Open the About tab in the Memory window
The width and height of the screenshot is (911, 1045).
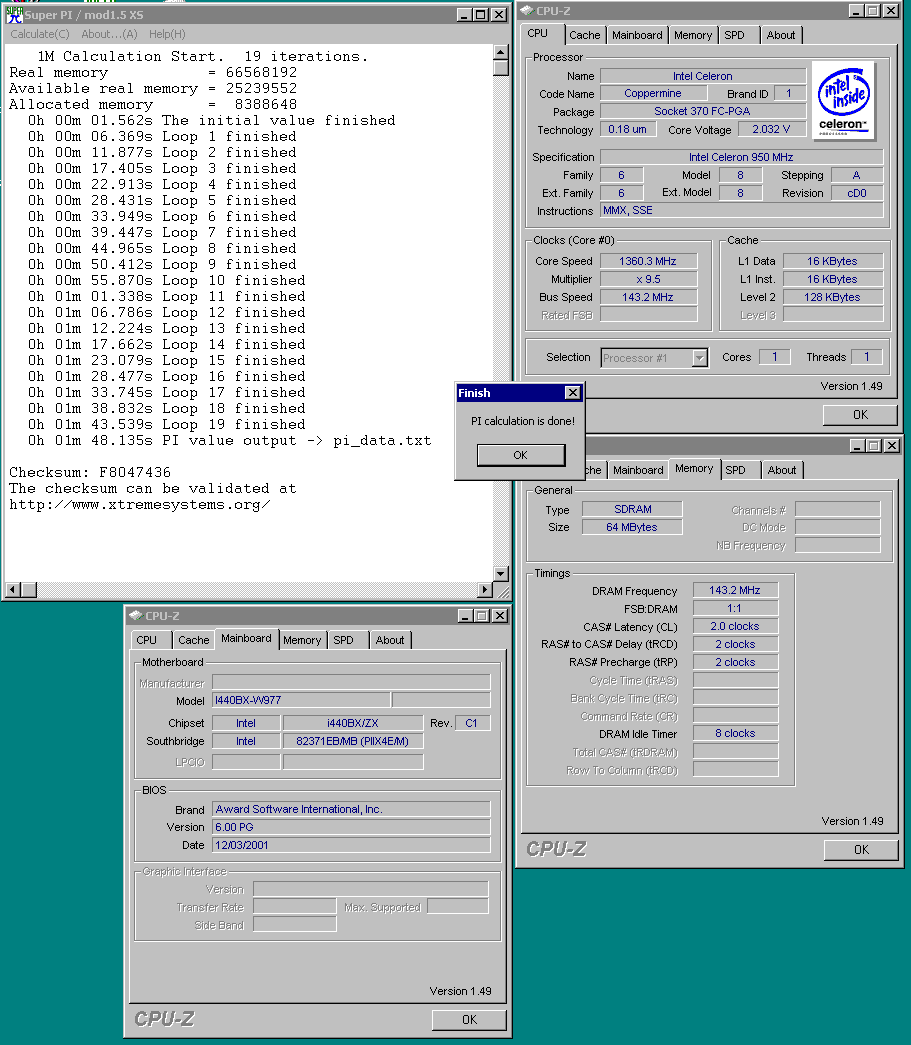tap(782, 471)
